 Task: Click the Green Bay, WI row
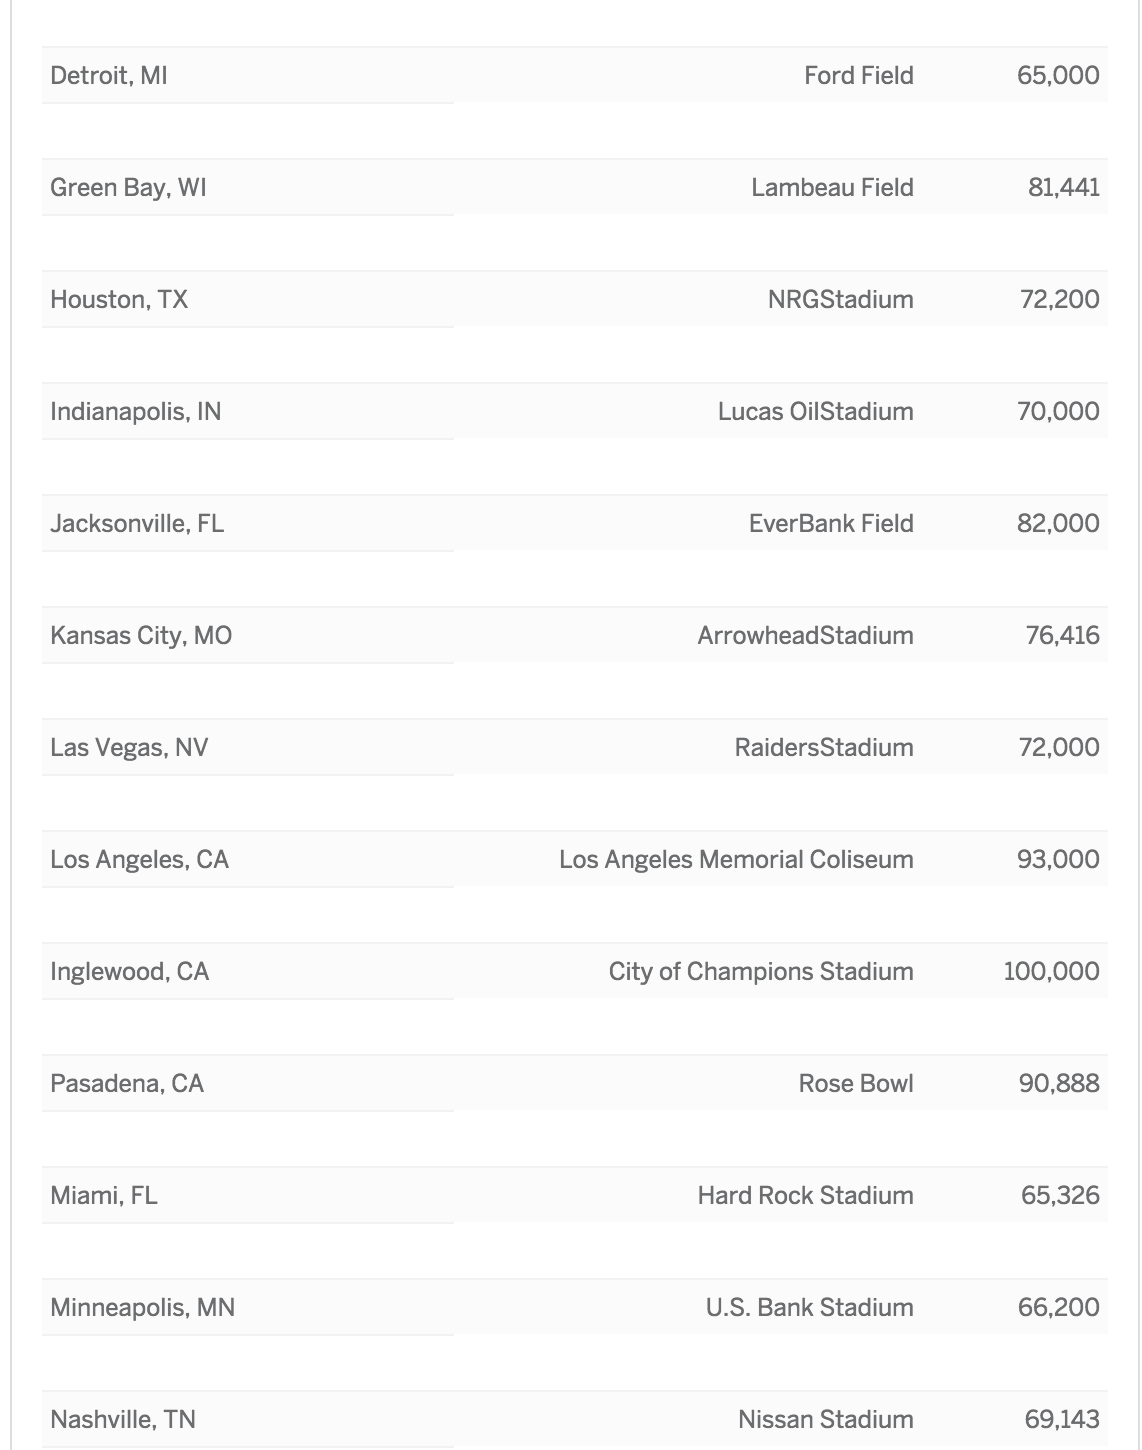[128, 188]
